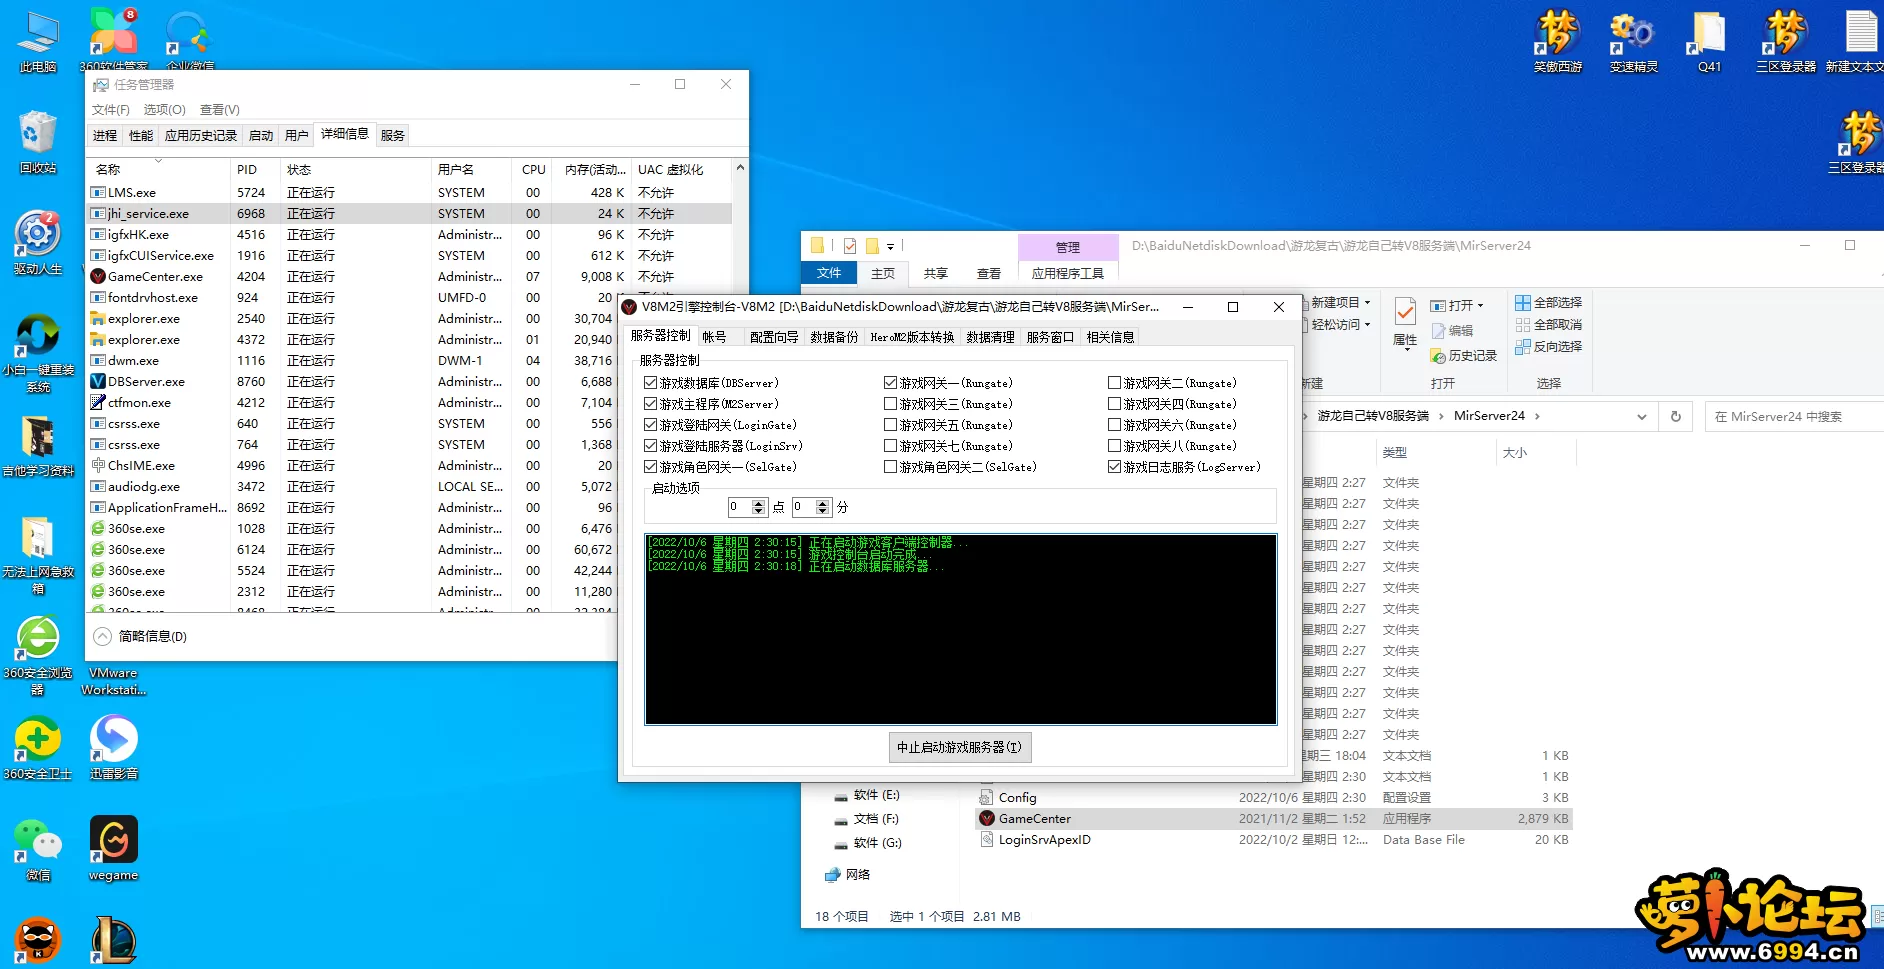Image resolution: width=1884 pixels, height=969 pixels.
Task: Open the 驱动人生 desktop icon
Action: [x=38, y=243]
